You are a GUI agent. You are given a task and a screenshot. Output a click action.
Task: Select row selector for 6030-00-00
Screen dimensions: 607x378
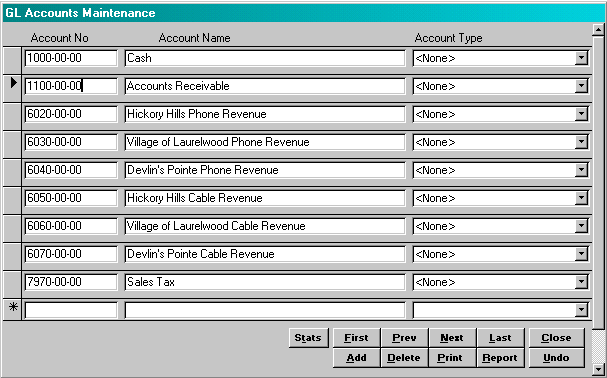point(12,144)
